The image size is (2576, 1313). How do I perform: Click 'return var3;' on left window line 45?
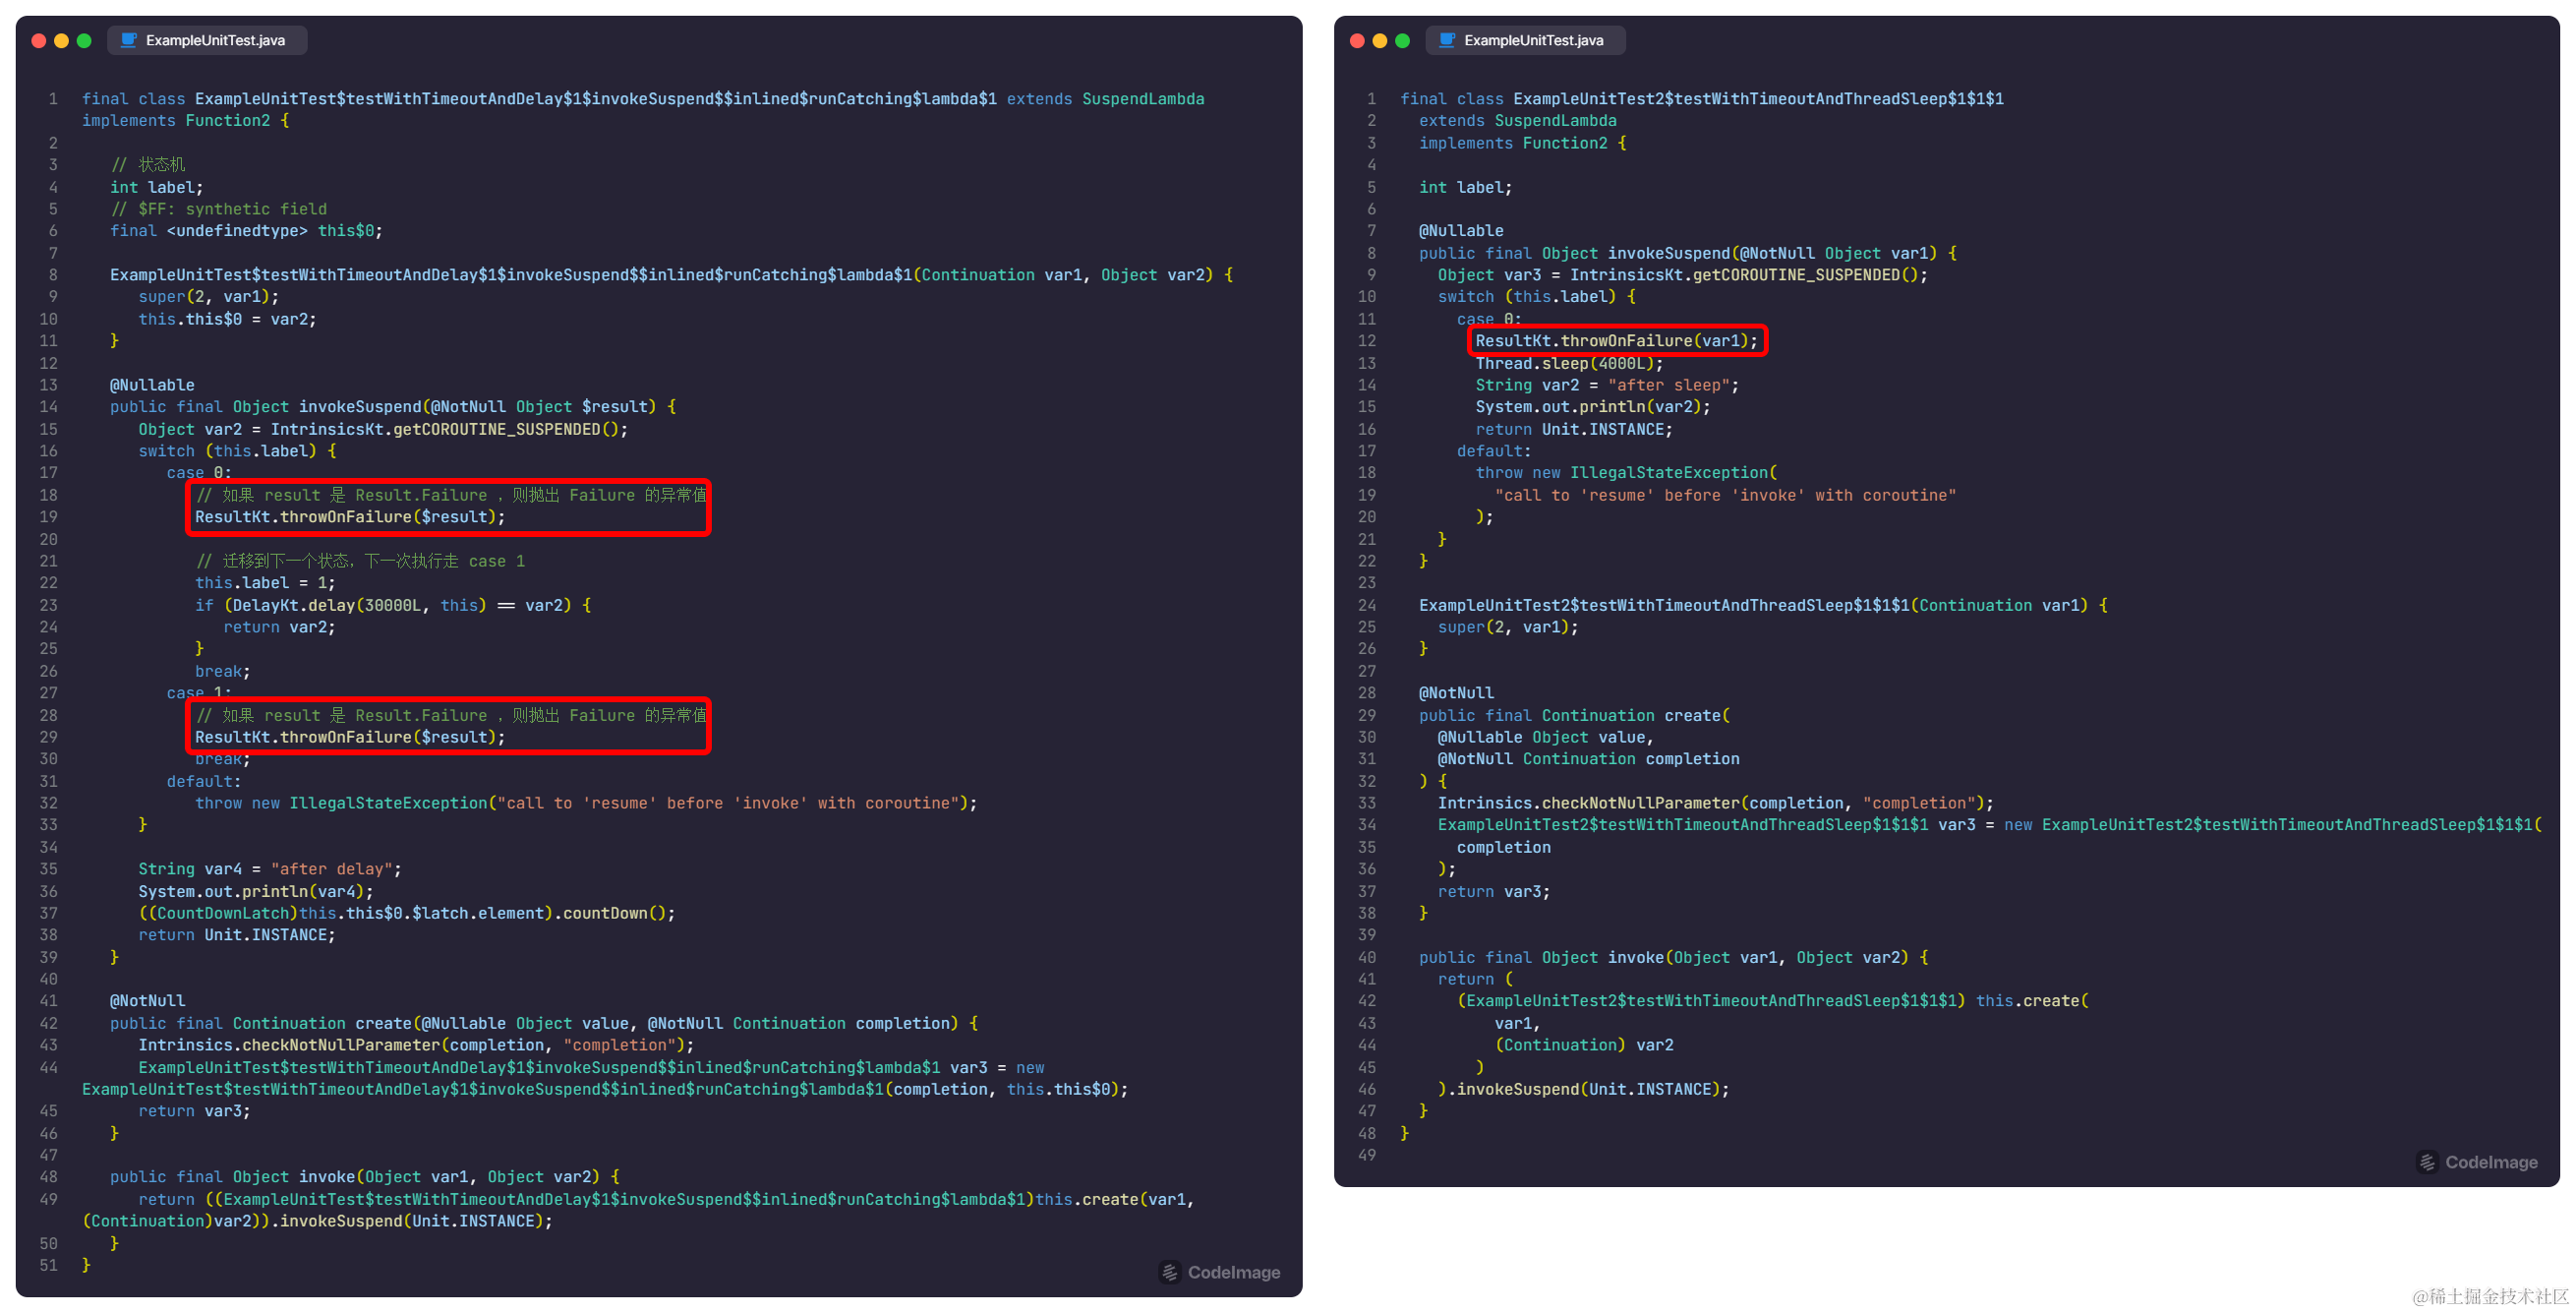tap(194, 1111)
